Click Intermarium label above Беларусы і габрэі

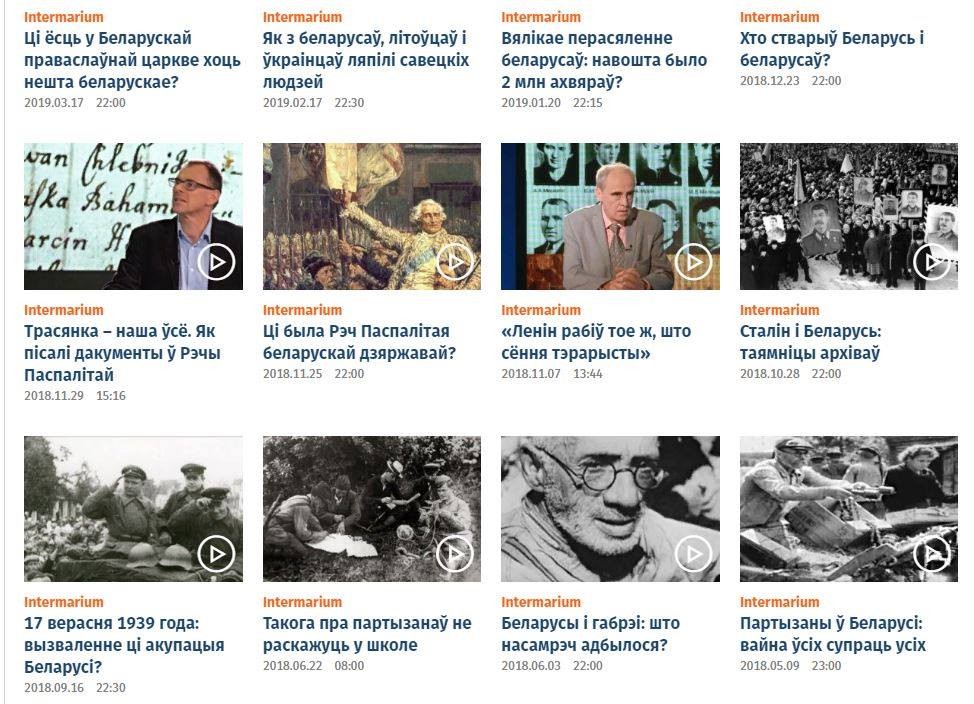click(540, 601)
